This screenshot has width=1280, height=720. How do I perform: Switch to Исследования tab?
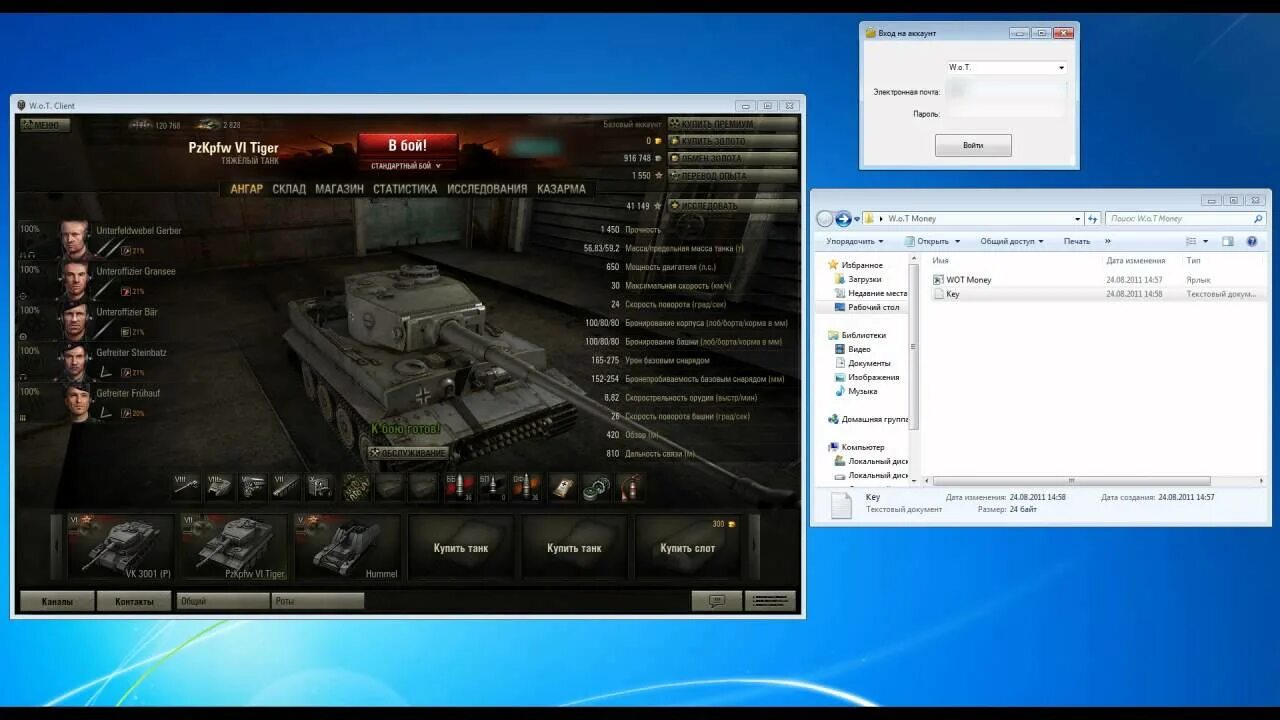487,189
